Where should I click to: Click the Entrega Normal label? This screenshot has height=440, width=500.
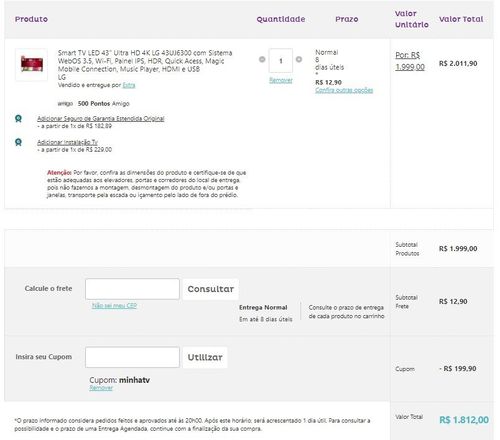pos(263,307)
